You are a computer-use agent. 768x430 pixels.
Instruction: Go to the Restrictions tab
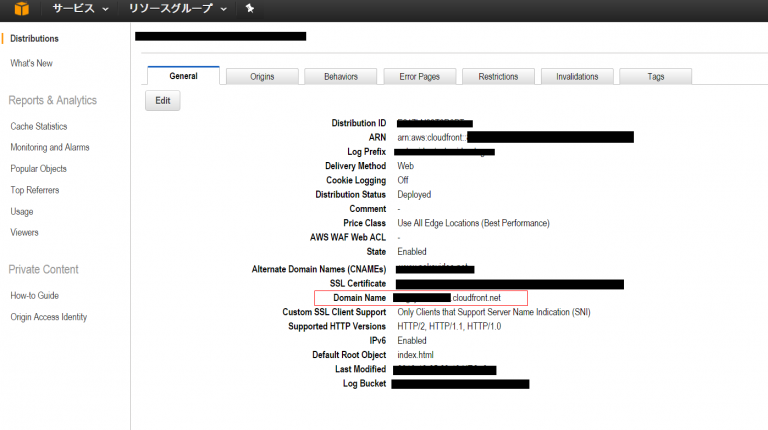coord(498,77)
